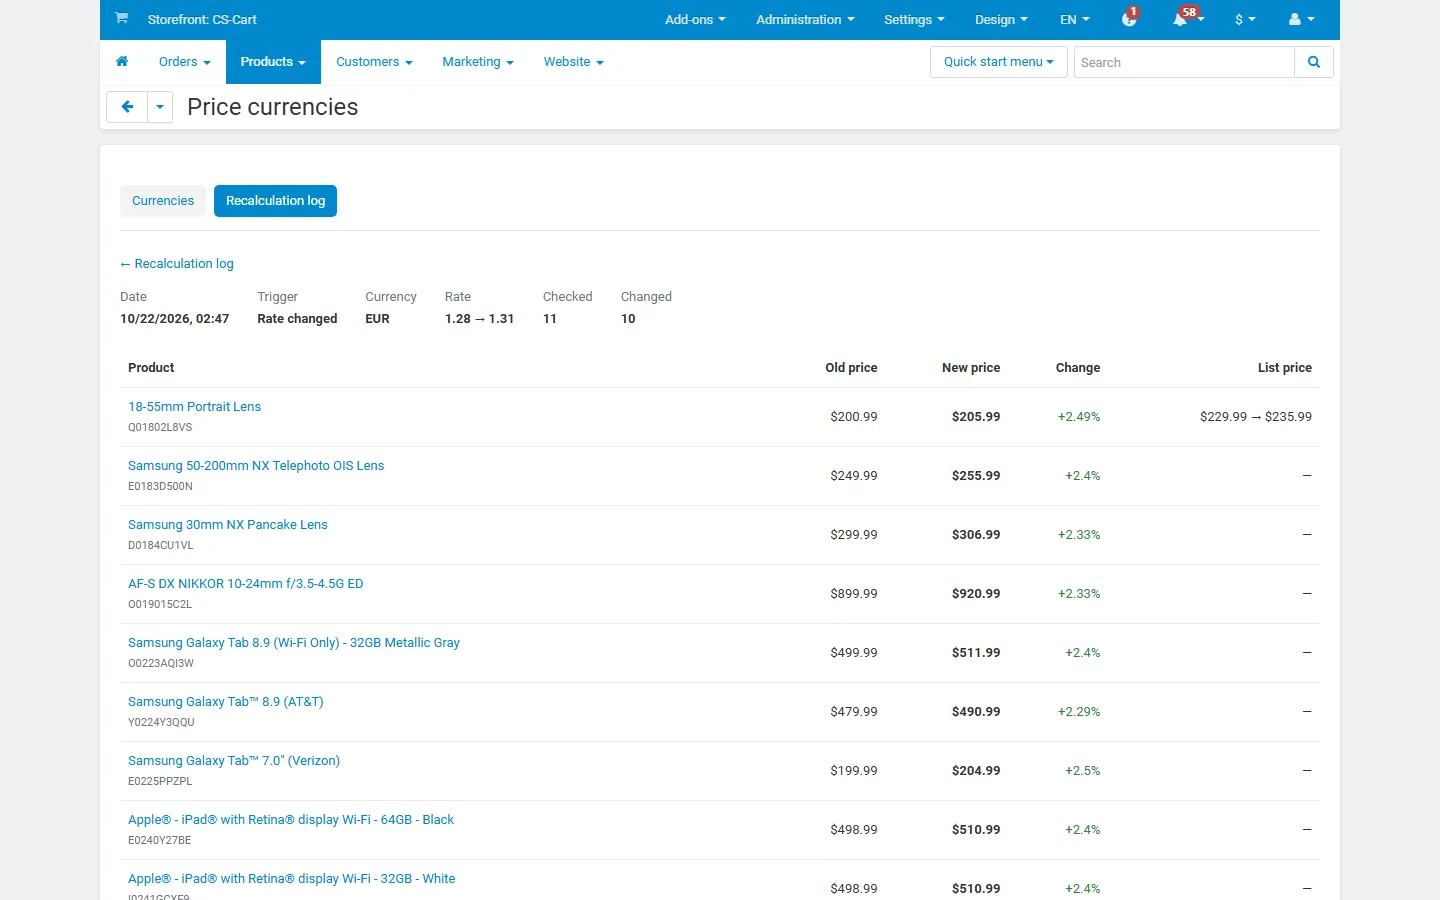
Task: Open the user account menu icon
Action: coord(1301,19)
